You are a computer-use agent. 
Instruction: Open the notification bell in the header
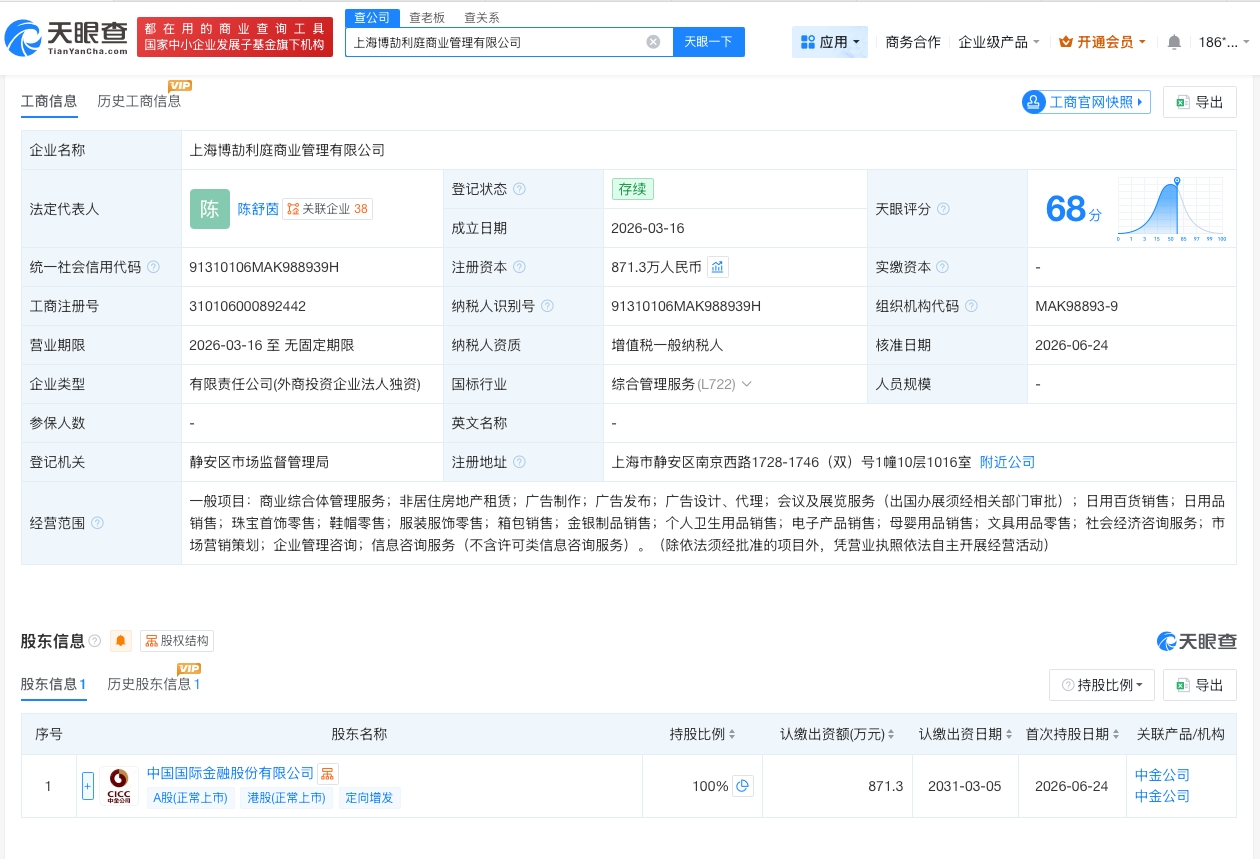tap(1174, 42)
